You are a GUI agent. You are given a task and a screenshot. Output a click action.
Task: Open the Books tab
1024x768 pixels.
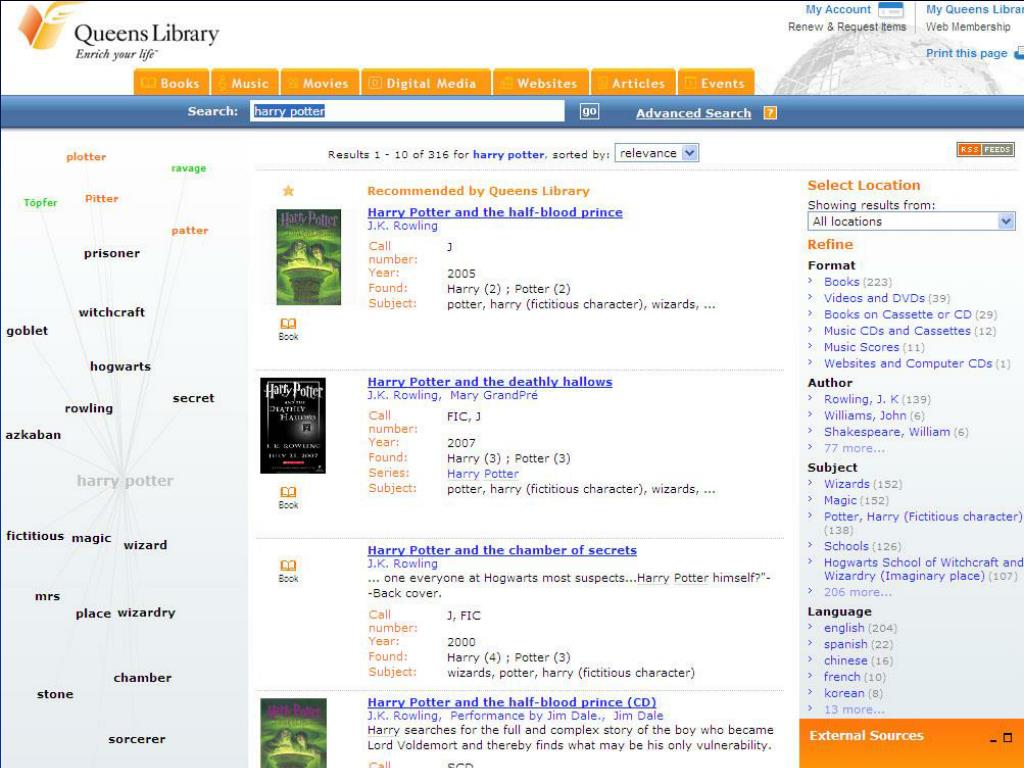(171, 83)
